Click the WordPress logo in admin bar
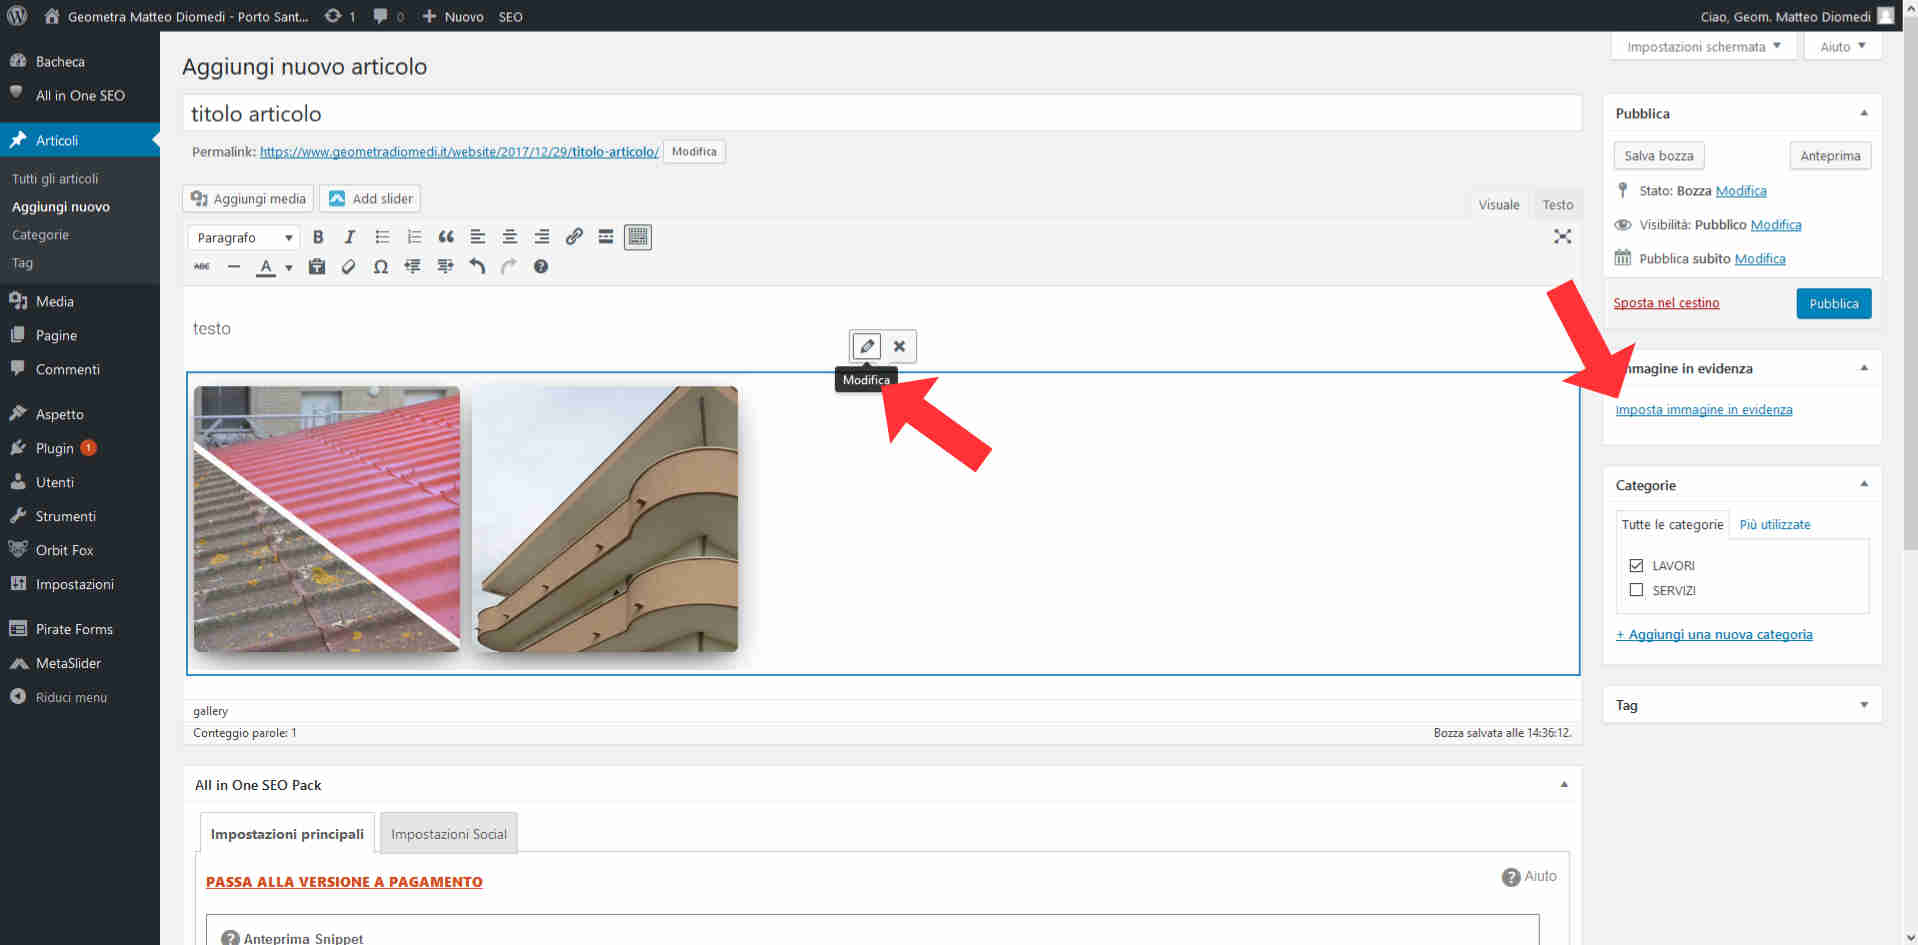The image size is (1918, 945). click(17, 16)
